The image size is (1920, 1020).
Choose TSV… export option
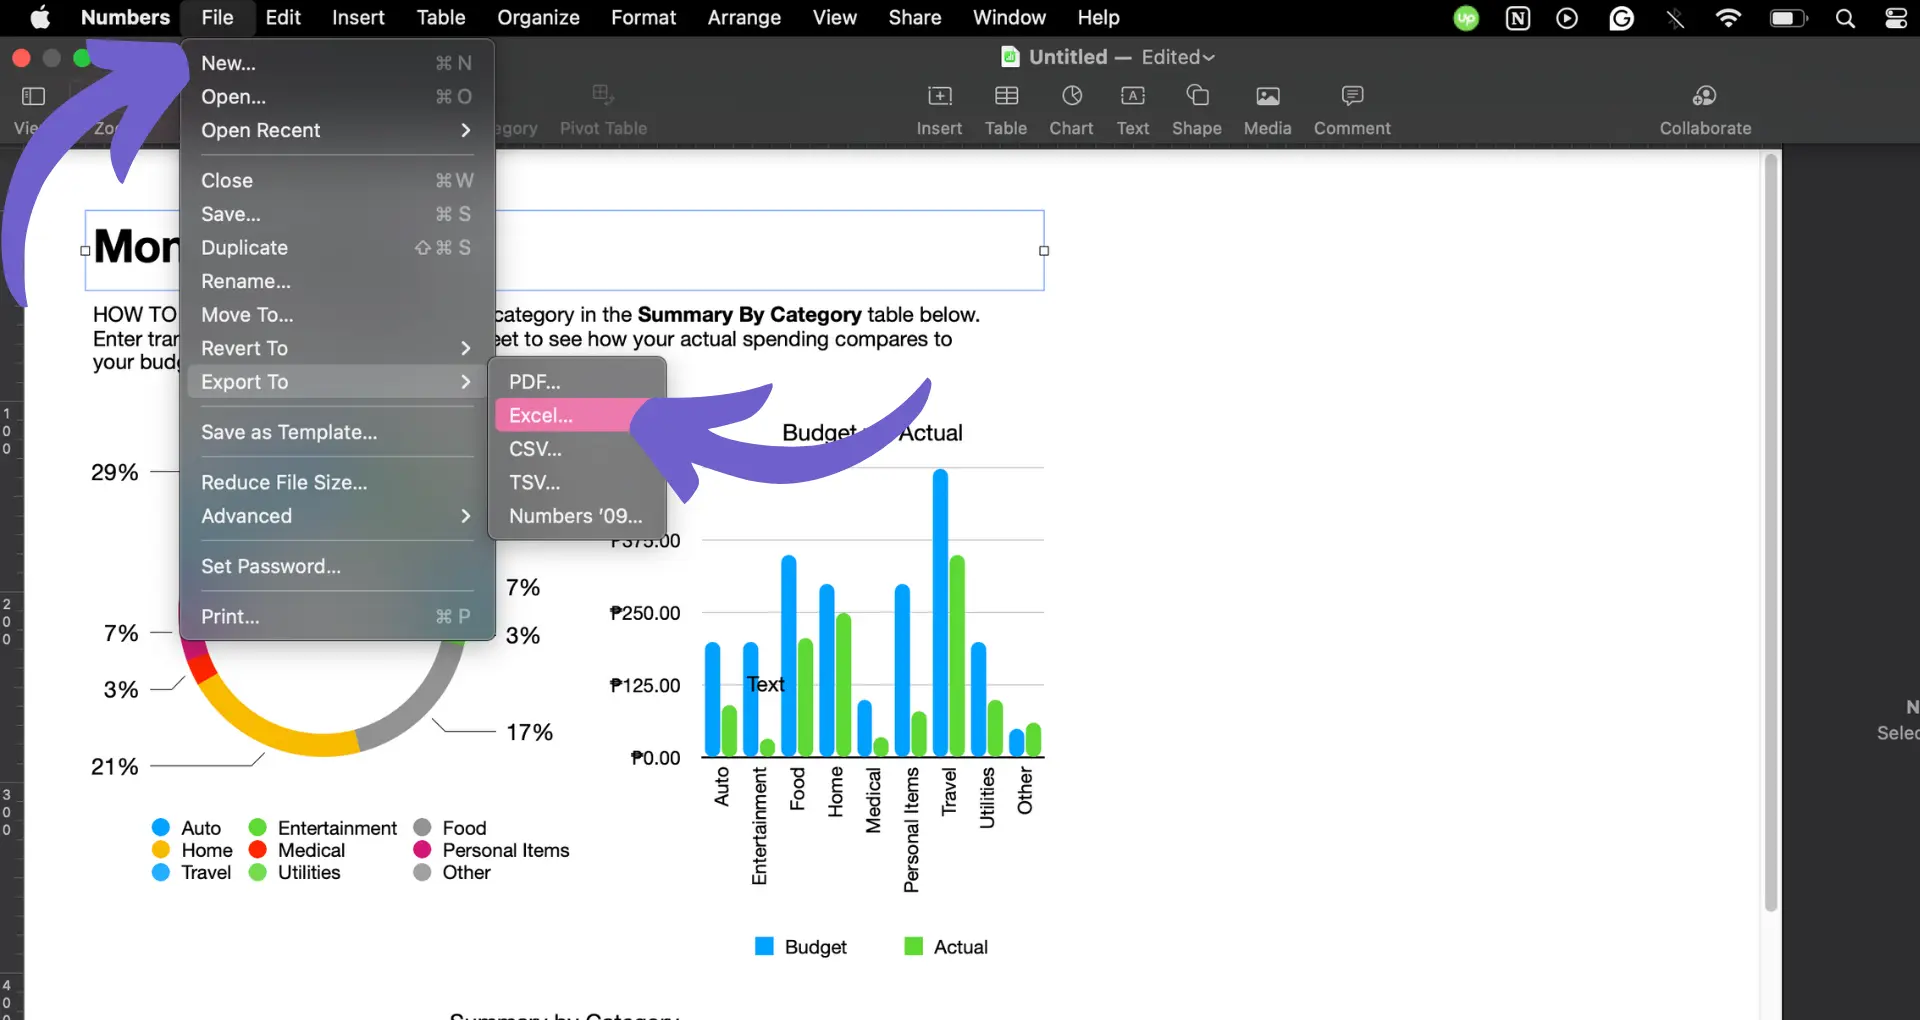pos(579,482)
